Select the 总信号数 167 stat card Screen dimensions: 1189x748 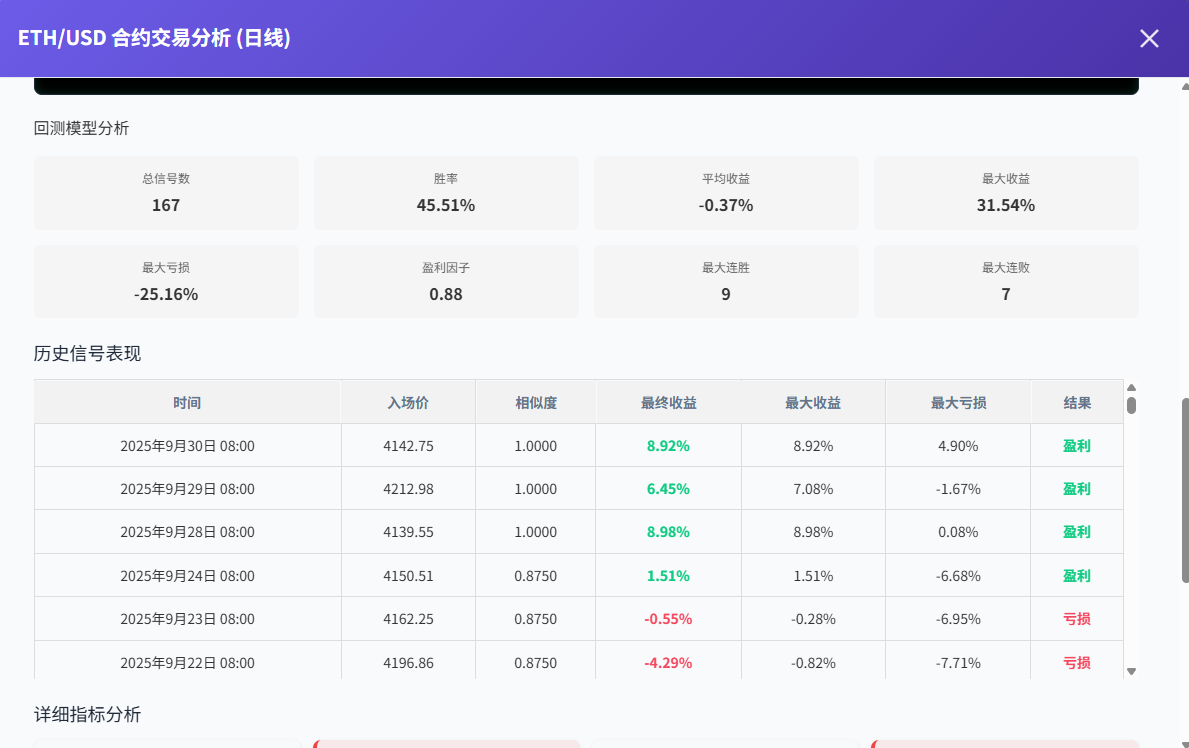coord(166,193)
